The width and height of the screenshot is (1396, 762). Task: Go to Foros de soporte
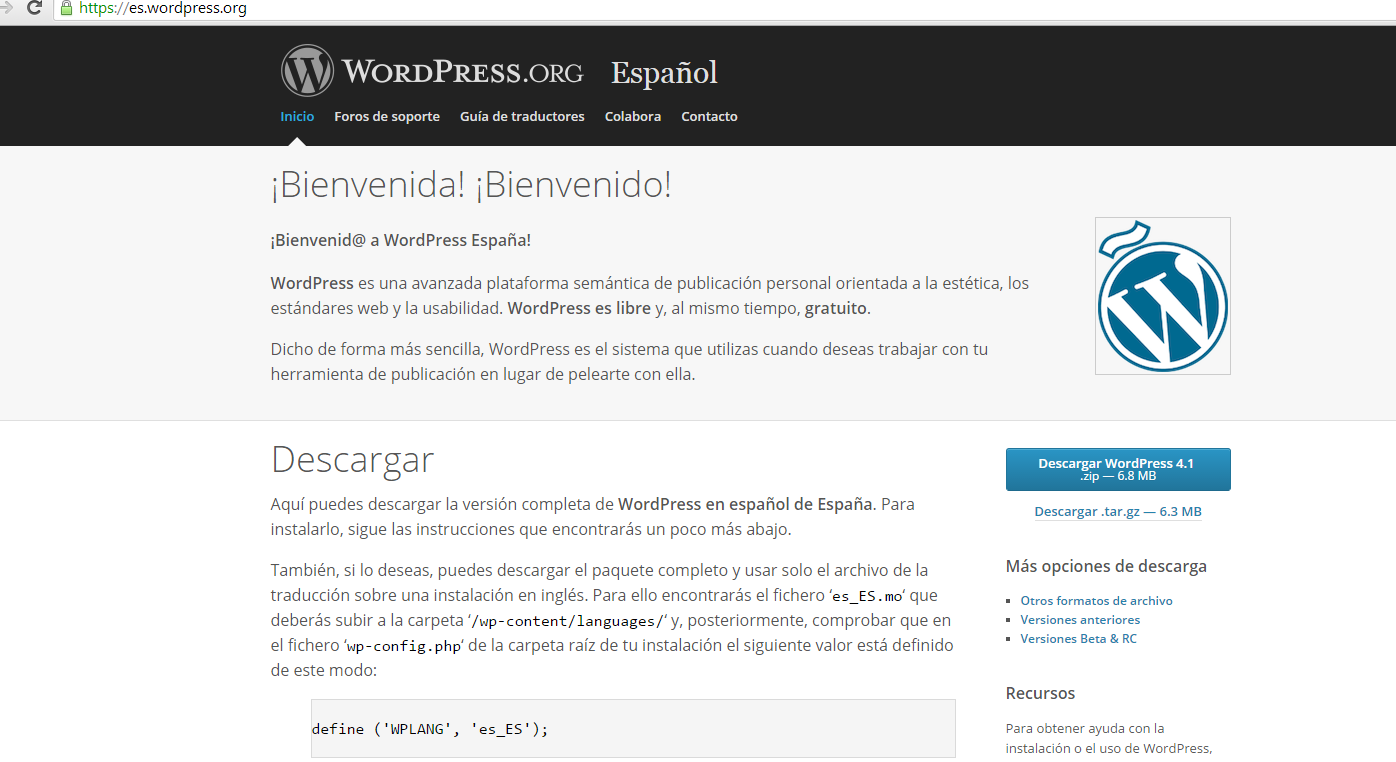[387, 117]
